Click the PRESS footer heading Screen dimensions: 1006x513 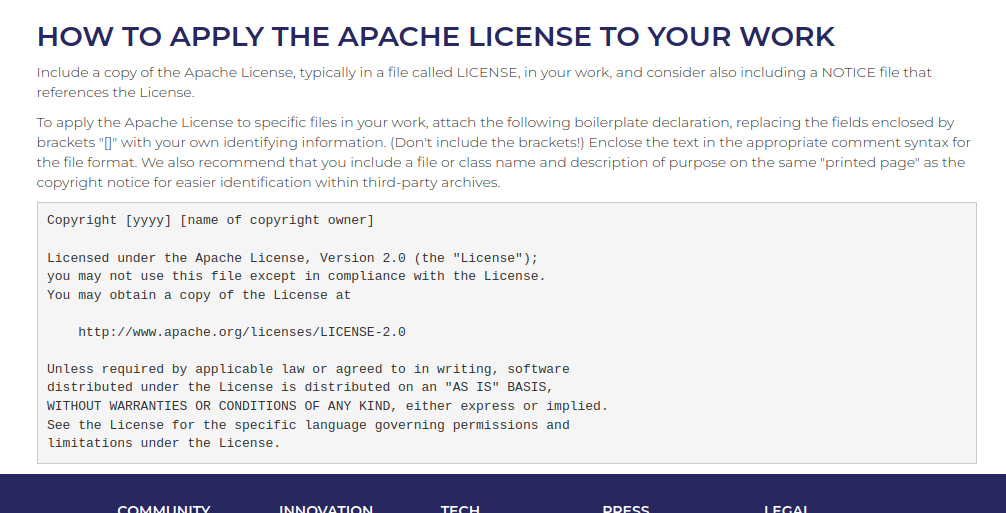pos(626,509)
